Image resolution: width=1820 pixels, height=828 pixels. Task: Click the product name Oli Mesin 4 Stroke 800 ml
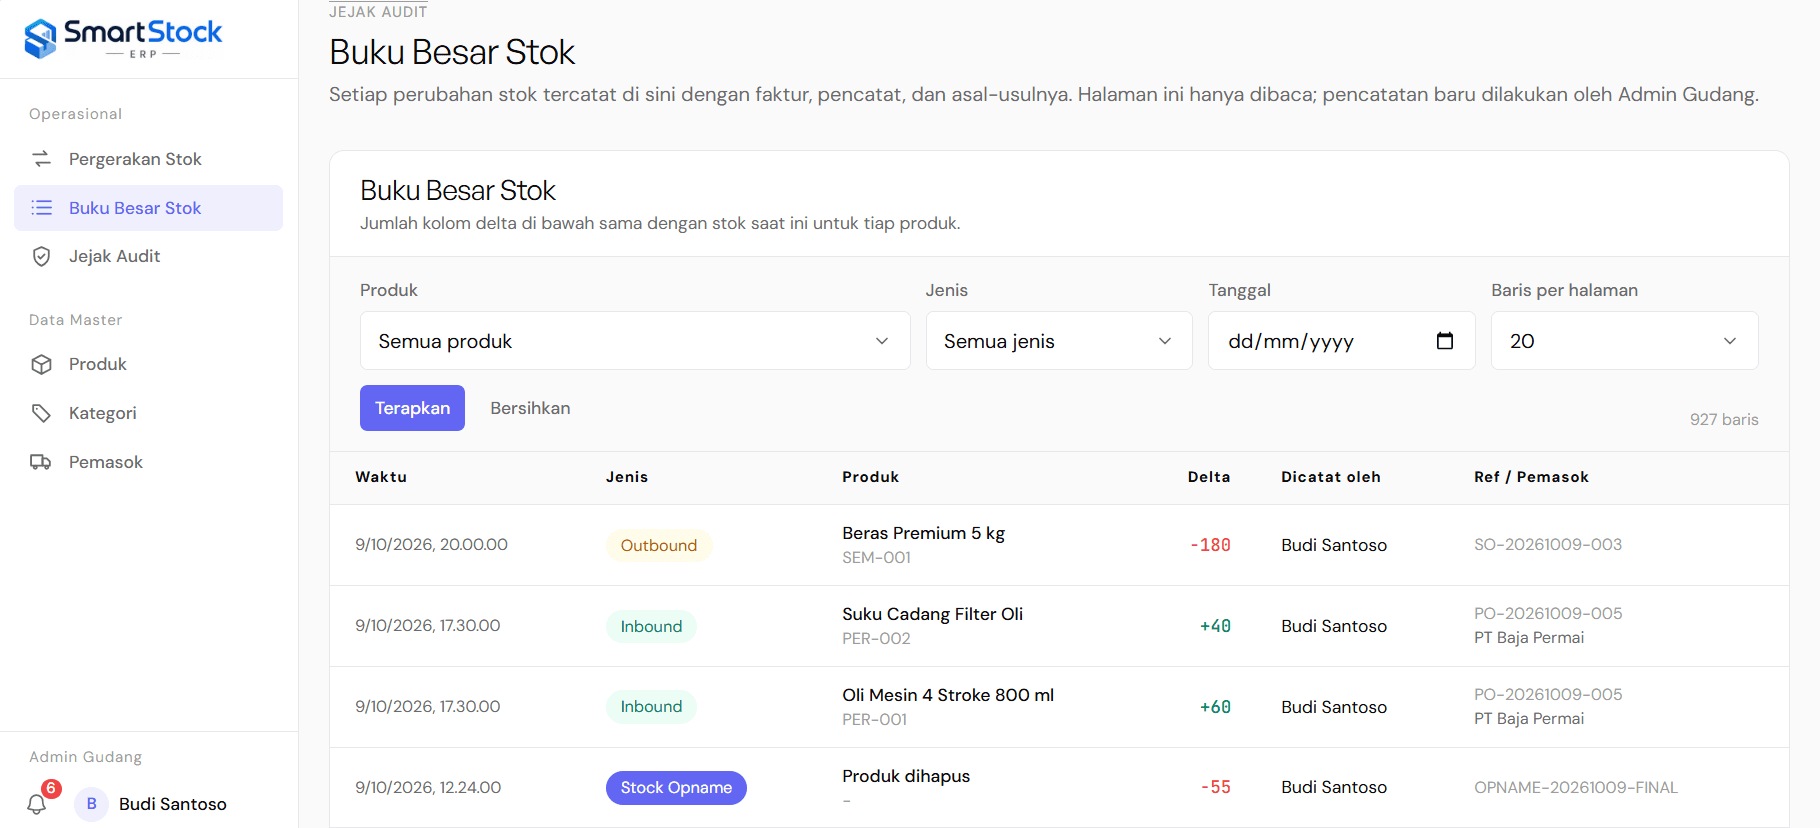(x=948, y=695)
